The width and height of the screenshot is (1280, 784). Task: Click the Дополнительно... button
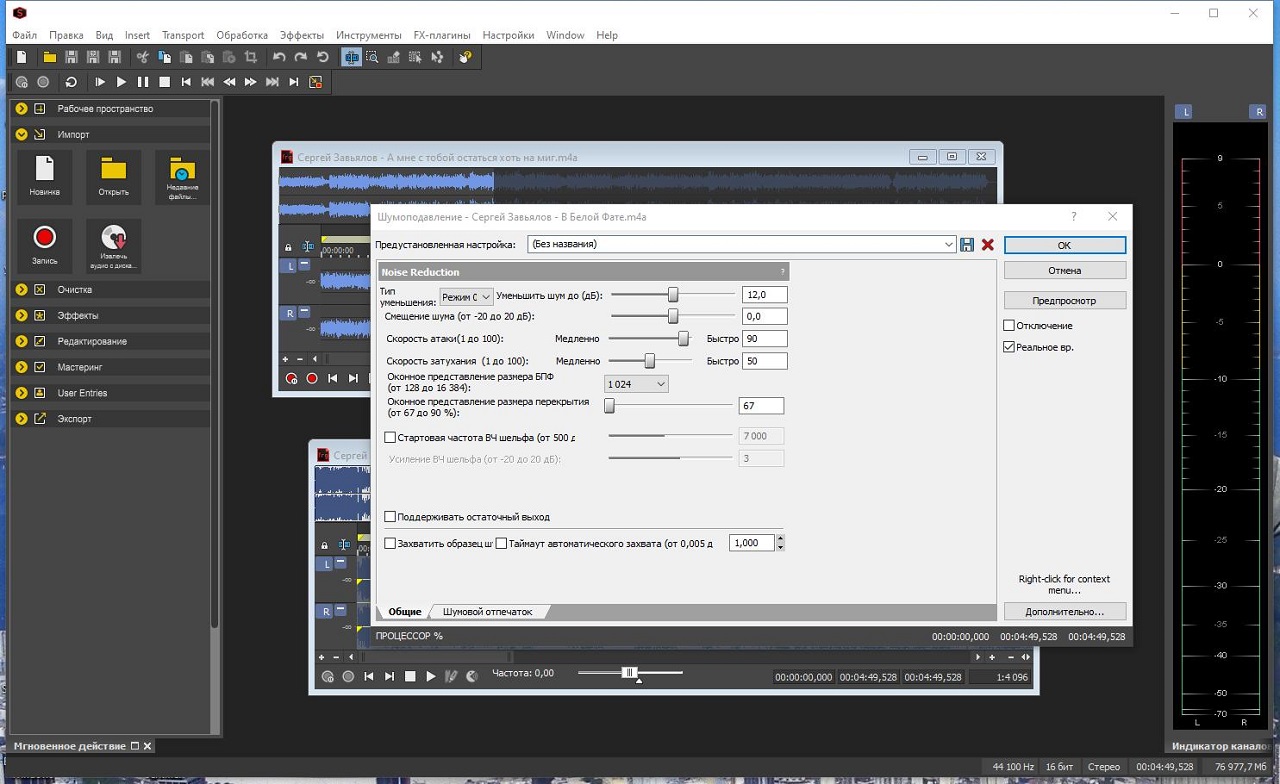point(1064,611)
